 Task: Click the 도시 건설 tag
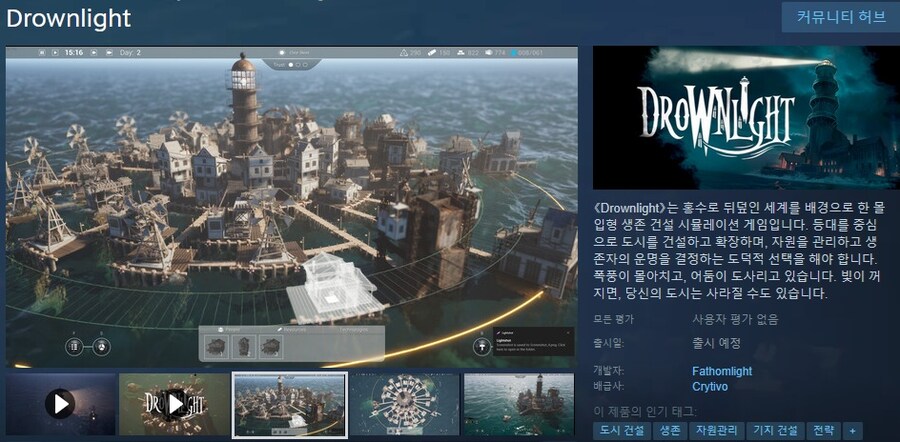(621, 430)
